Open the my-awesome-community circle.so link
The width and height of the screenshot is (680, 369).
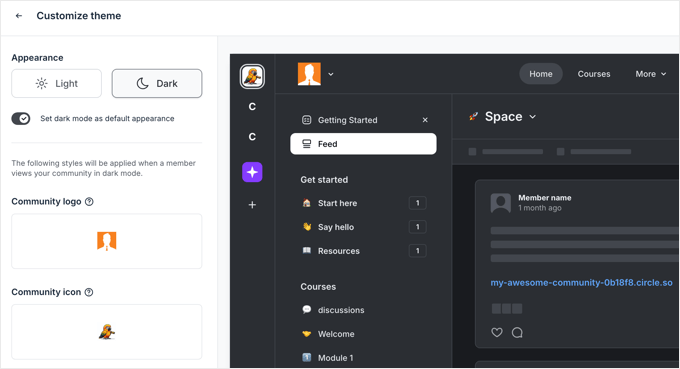[x=581, y=283]
